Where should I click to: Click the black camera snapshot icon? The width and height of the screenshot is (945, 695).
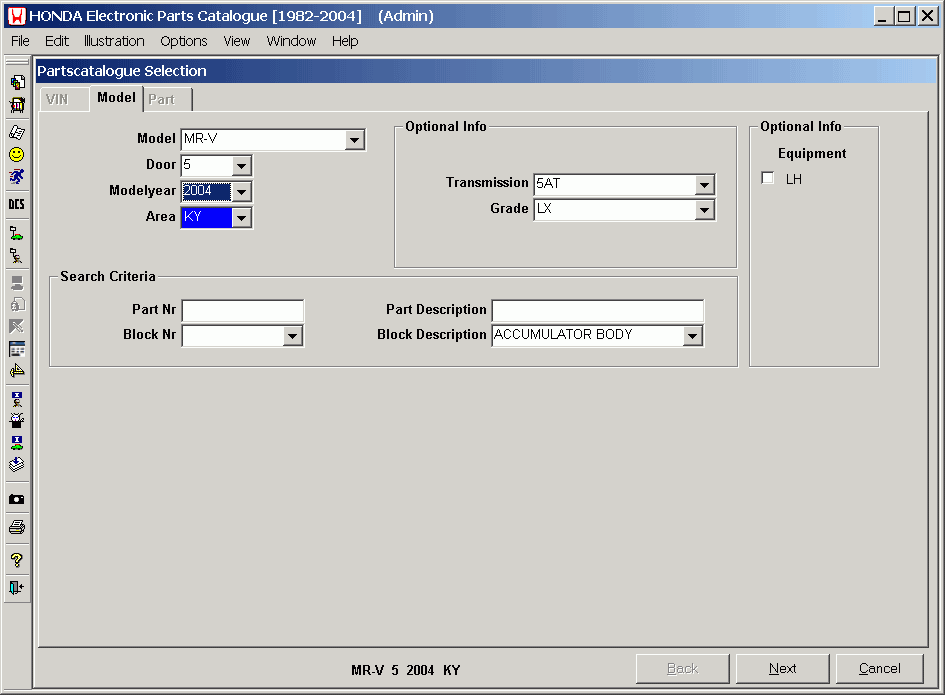click(x=17, y=499)
